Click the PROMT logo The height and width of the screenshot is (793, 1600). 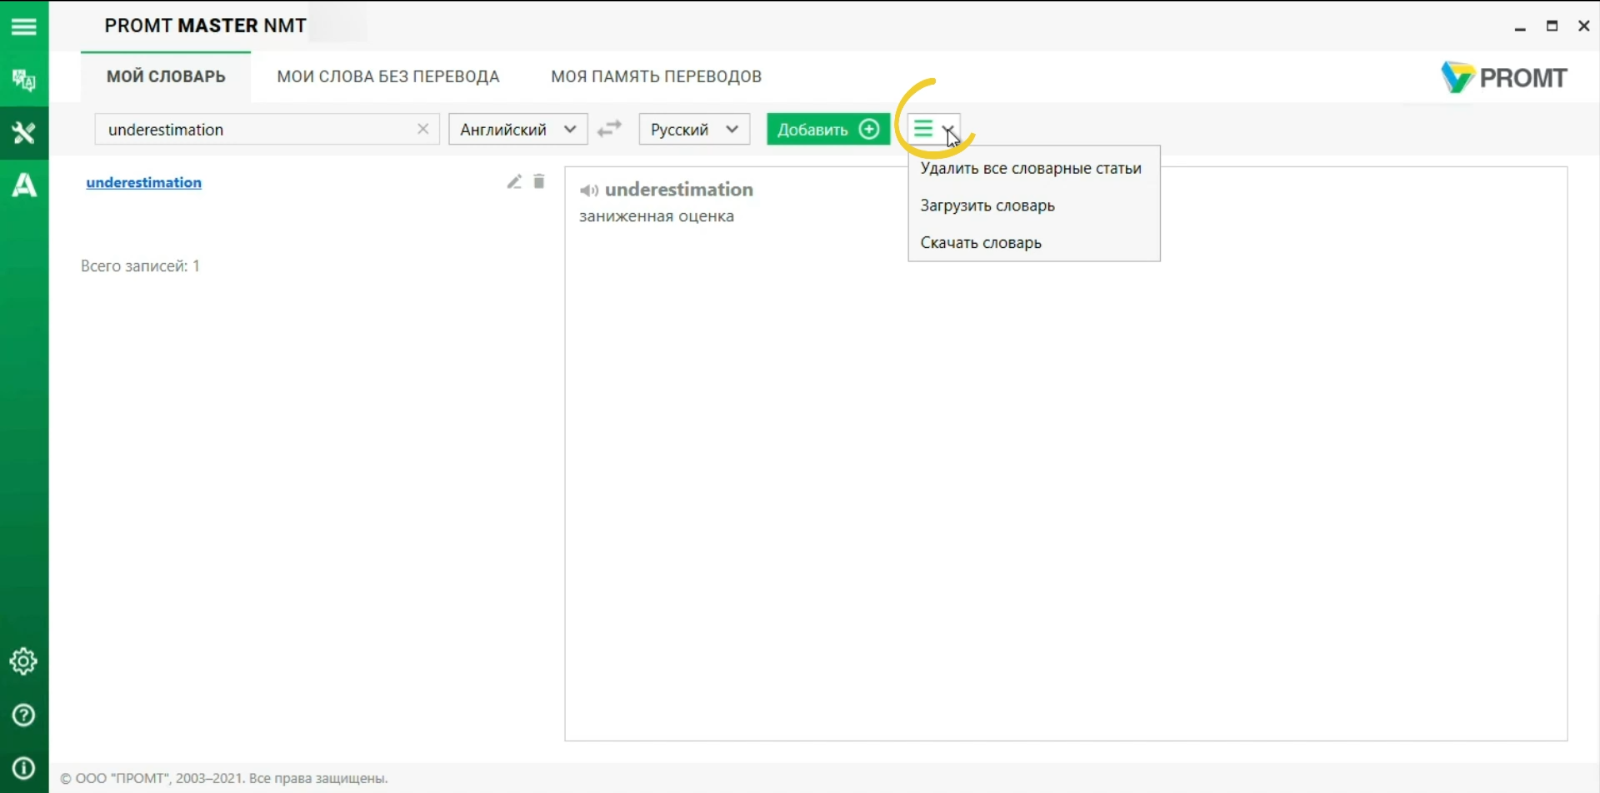pos(1504,77)
